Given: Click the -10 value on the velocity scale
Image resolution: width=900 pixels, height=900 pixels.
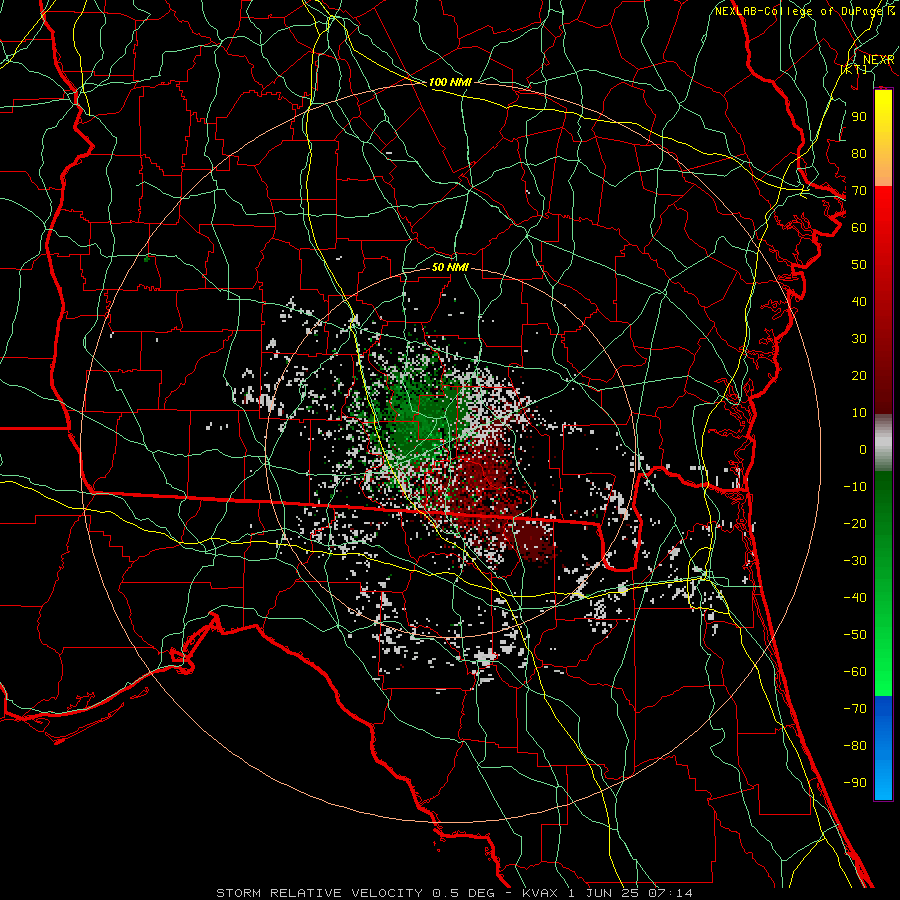Looking at the screenshot, I should click(x=855, y=487).
